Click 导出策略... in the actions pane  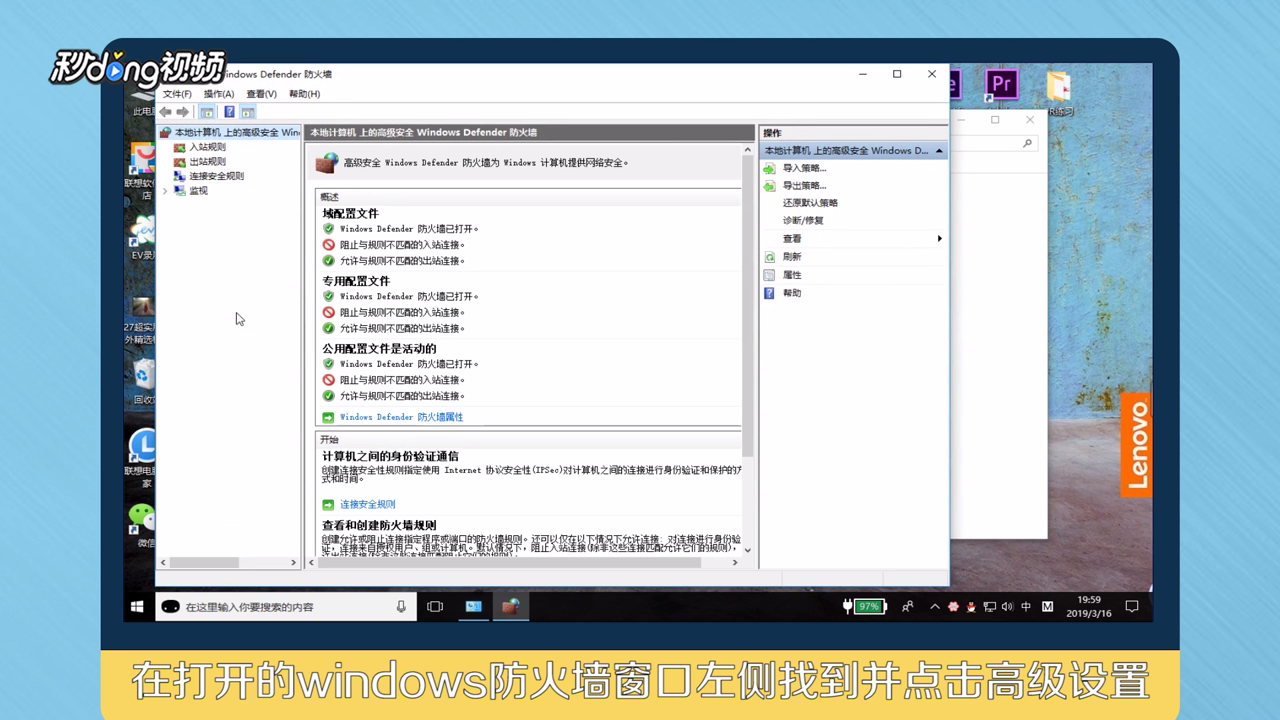[804, 186]
